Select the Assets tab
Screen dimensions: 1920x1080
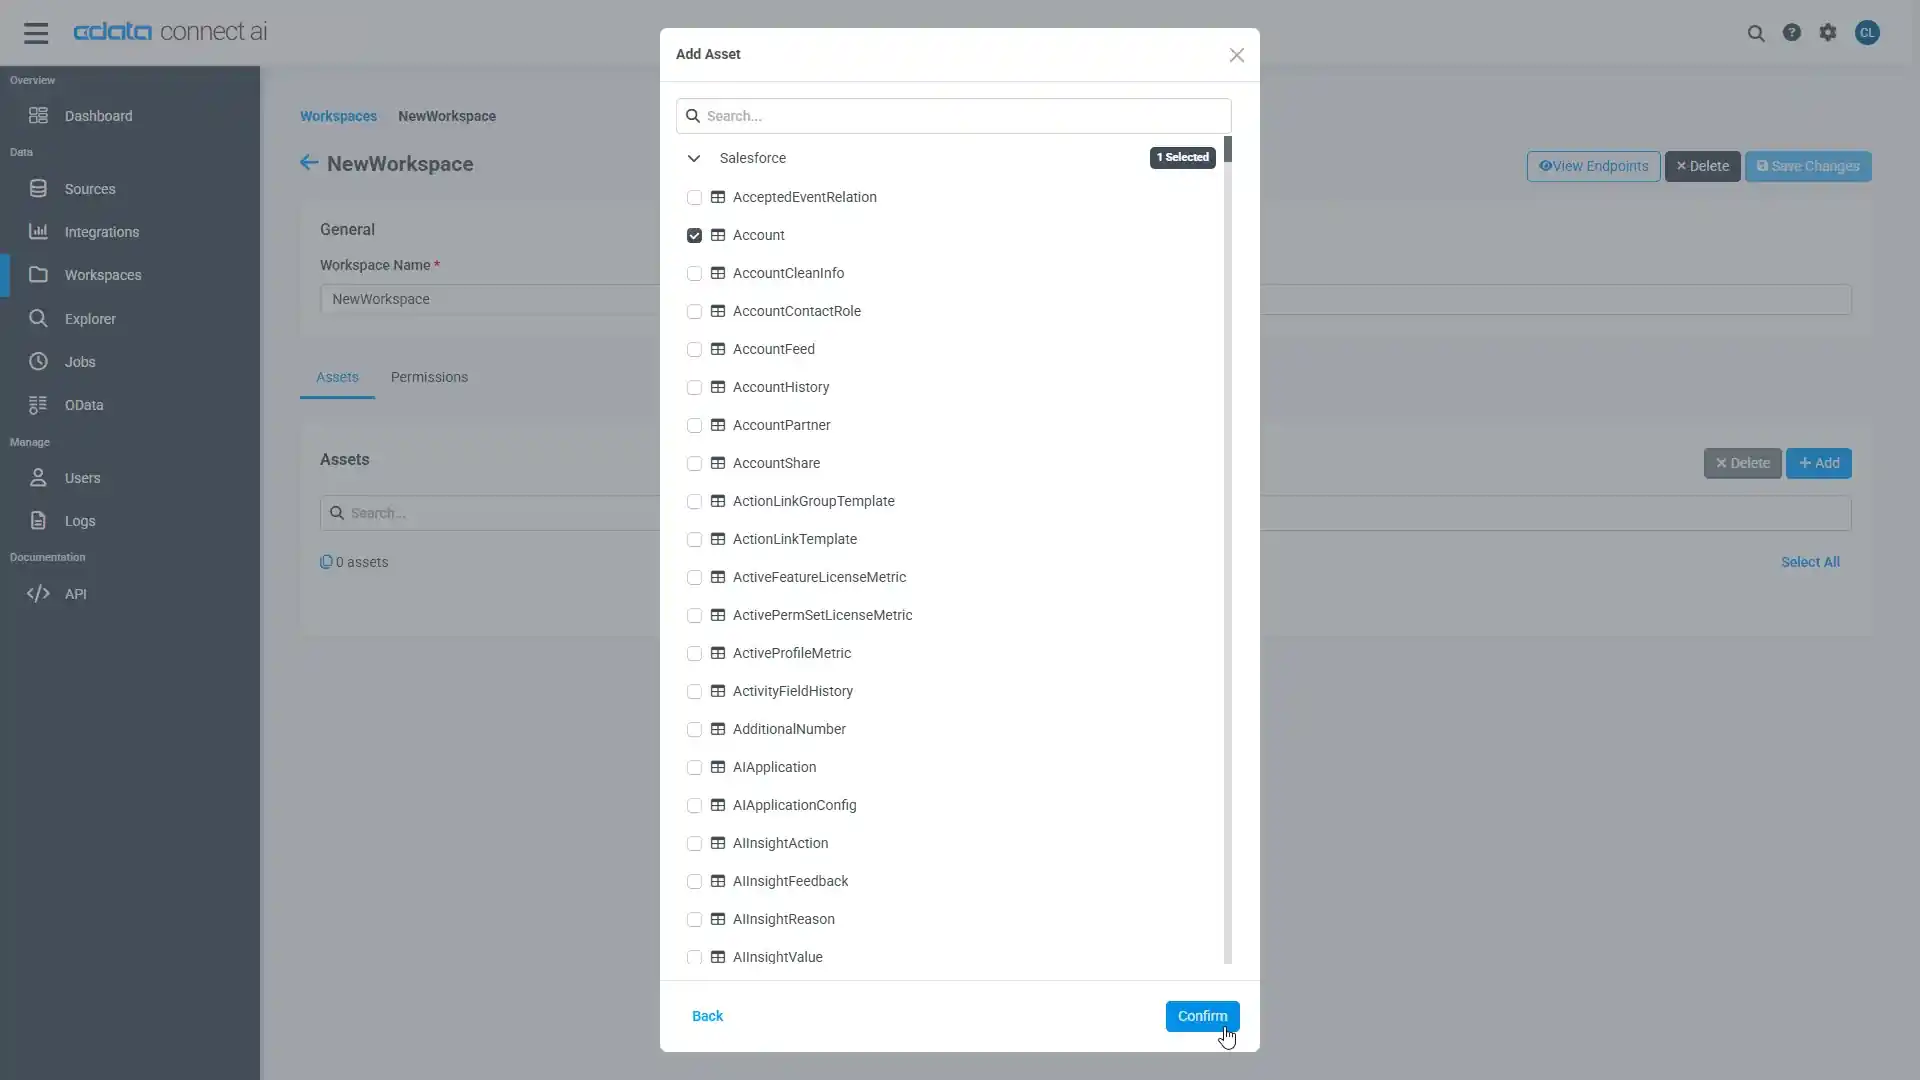click(x=337, y=377)
